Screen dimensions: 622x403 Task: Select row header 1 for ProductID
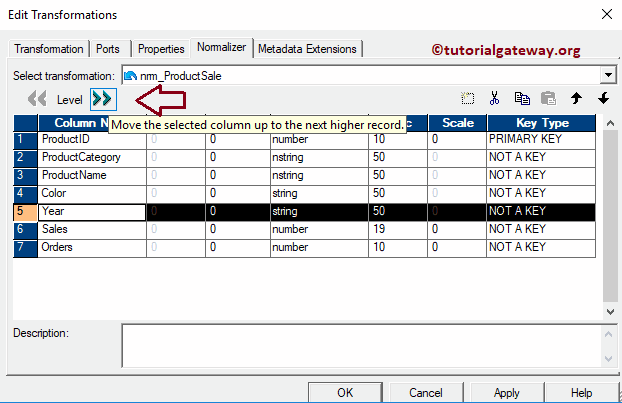pos(25,140)
